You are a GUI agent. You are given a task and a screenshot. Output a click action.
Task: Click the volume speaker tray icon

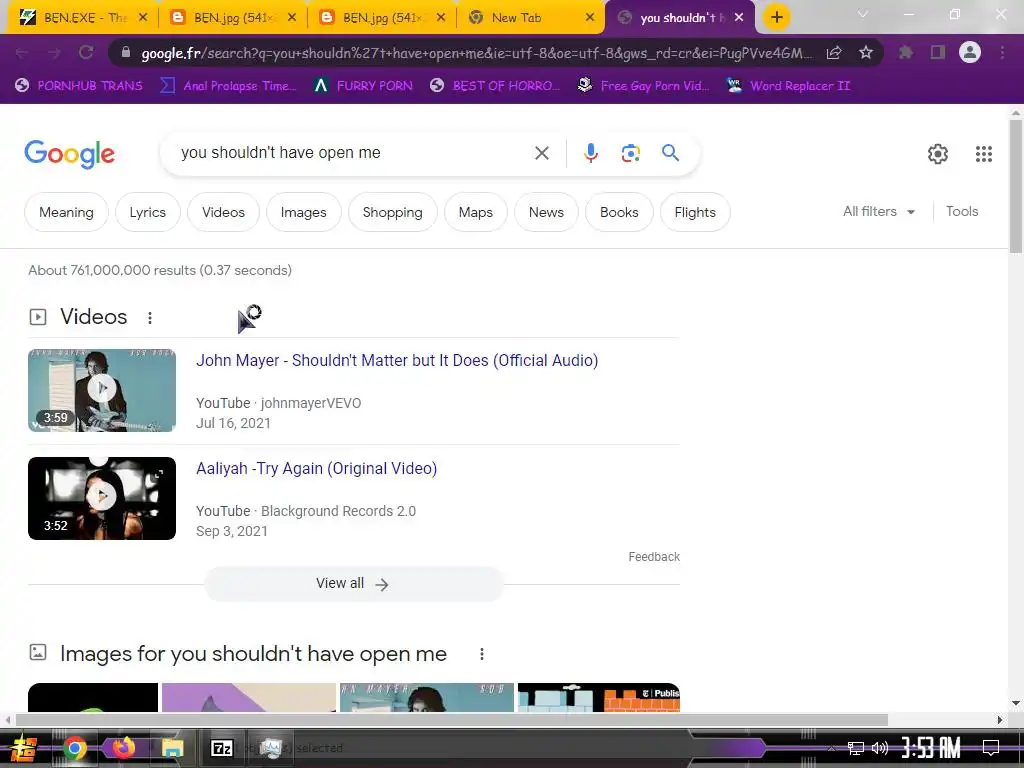pos(880,748)
